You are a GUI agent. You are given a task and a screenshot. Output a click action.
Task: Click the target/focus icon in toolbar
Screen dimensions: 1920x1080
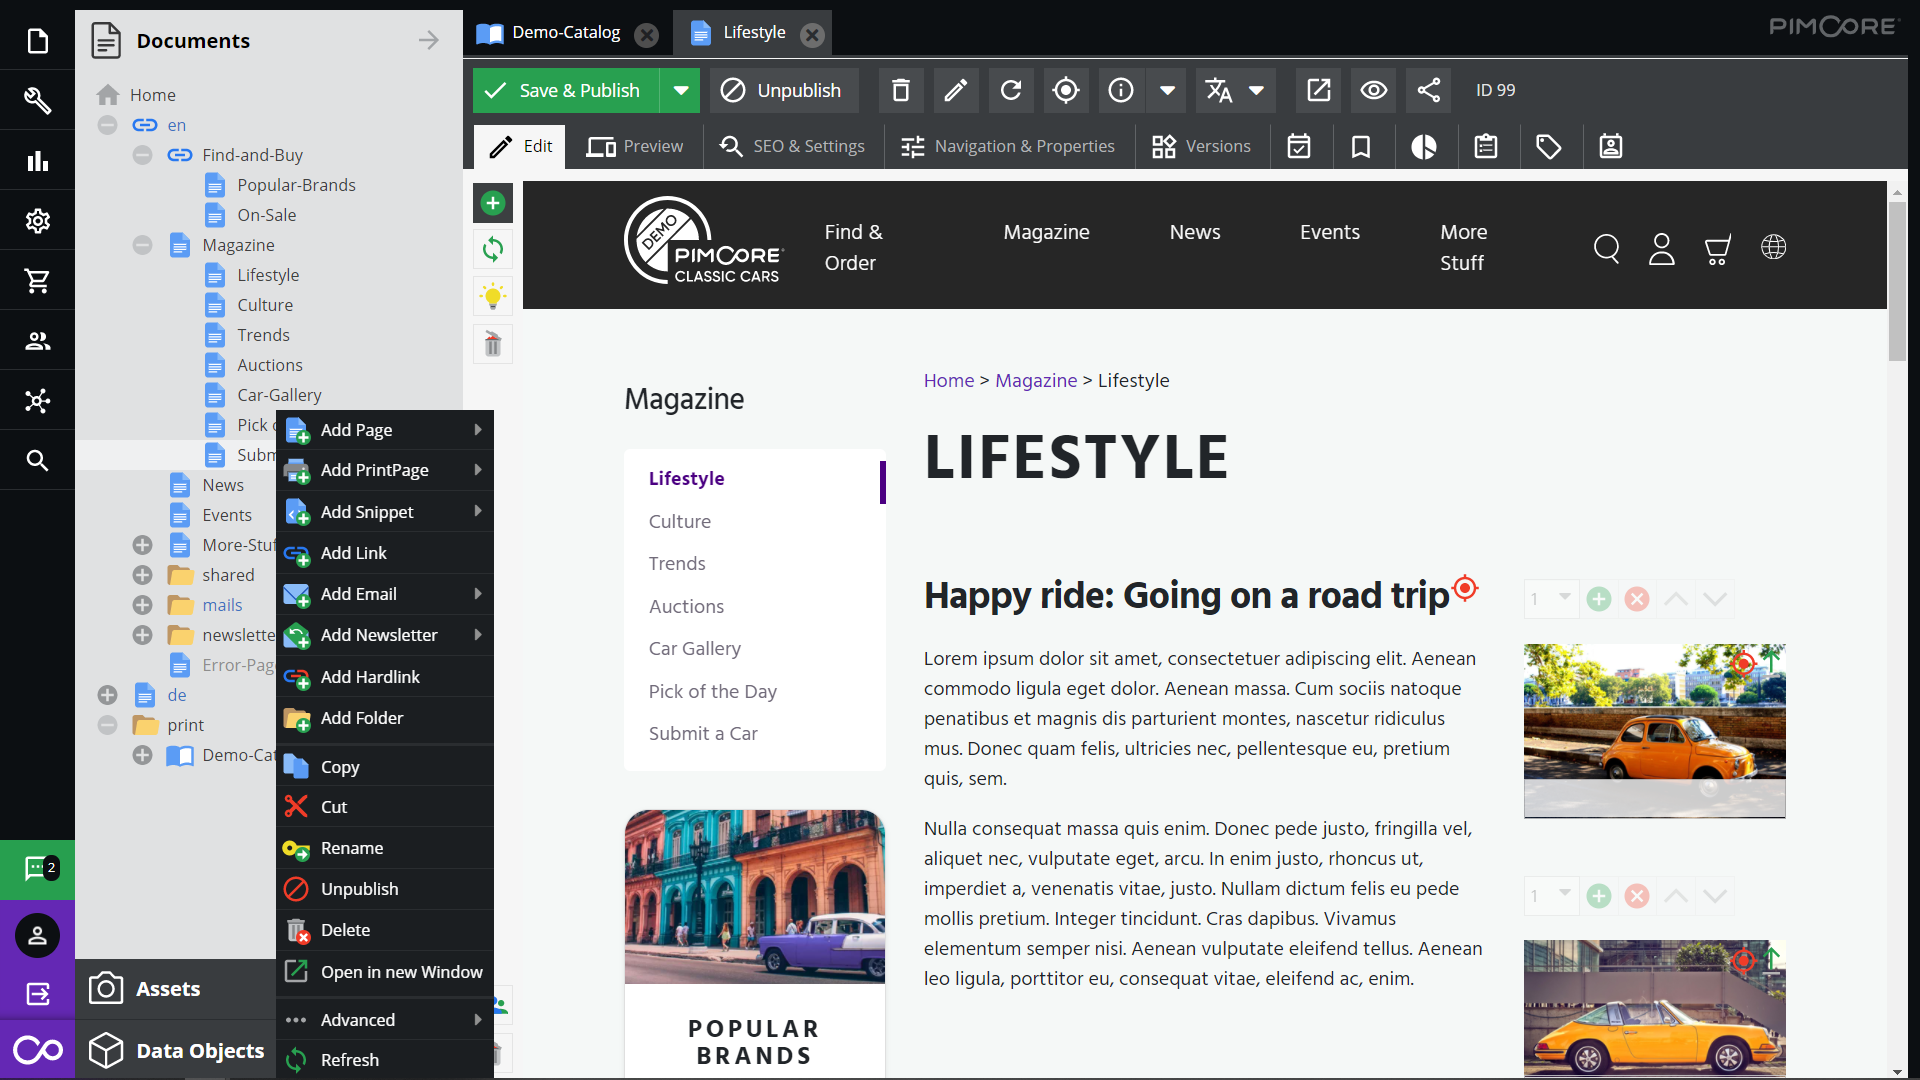1065,90
